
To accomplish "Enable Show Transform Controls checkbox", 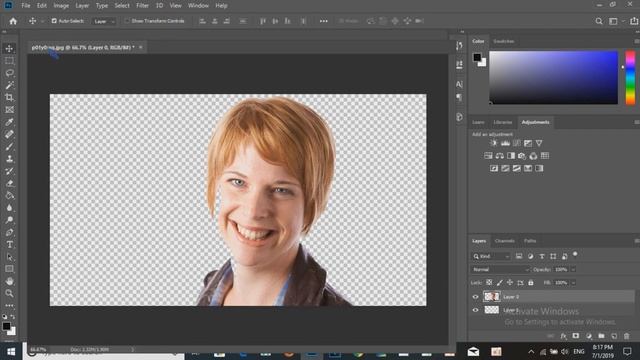I will pos(127,21).
